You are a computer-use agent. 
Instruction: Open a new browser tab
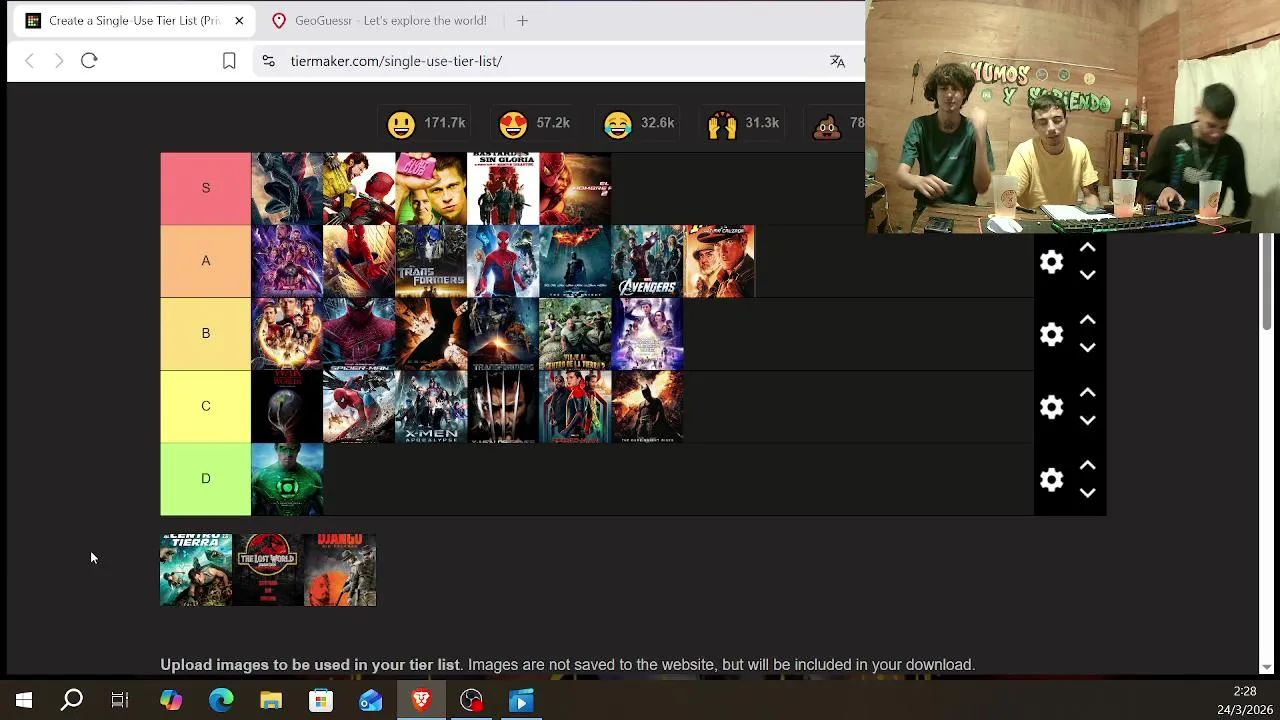[x=522, y=20]
